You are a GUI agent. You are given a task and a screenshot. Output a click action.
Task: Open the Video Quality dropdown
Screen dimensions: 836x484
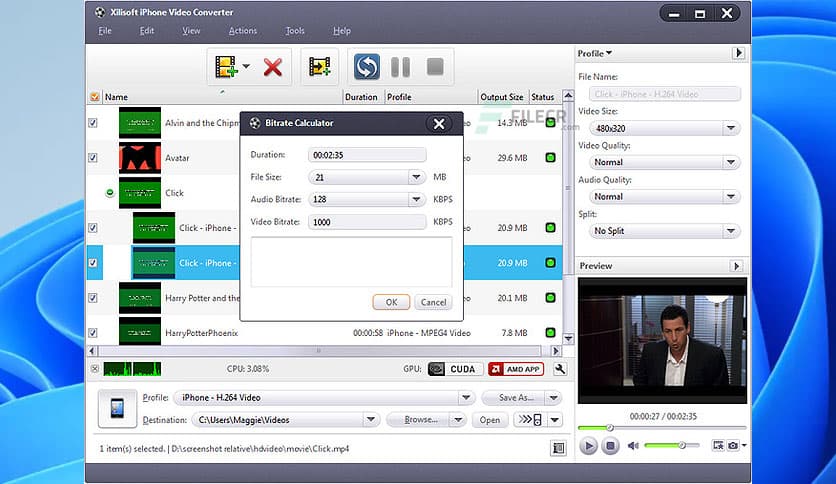(730, 162)
